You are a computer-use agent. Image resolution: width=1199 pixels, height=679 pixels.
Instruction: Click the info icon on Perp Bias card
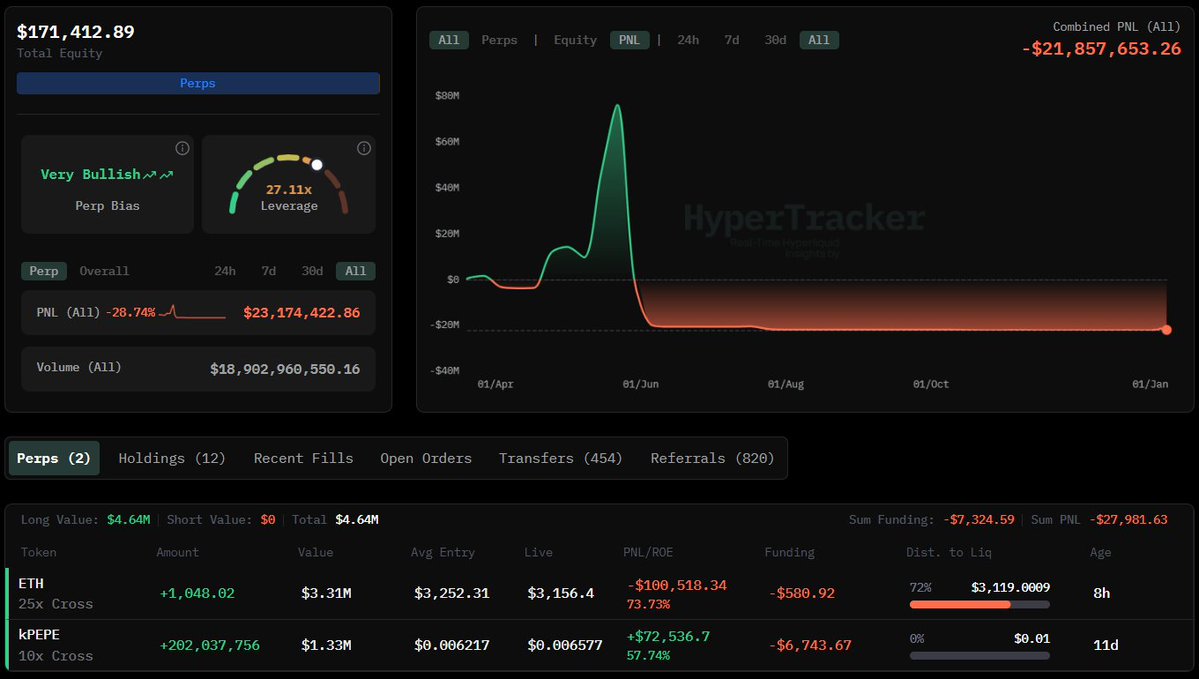[182, 148]
